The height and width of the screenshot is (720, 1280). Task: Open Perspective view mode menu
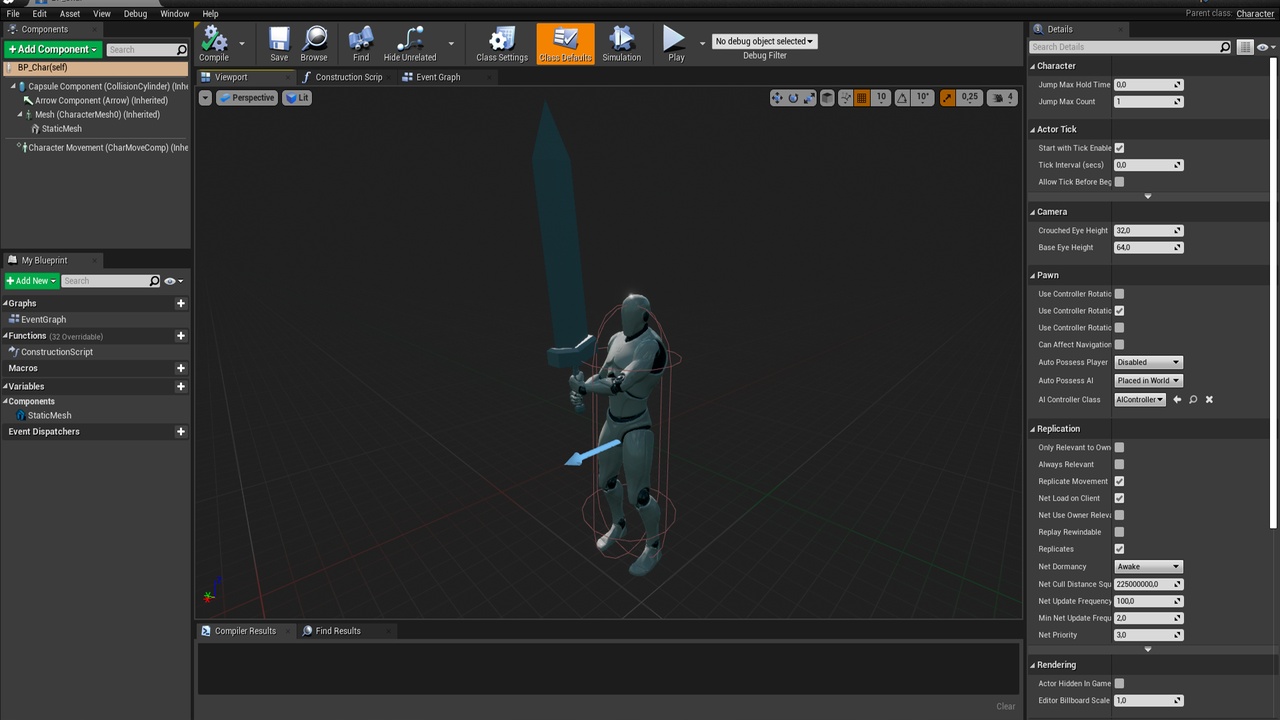click(246, 98)
